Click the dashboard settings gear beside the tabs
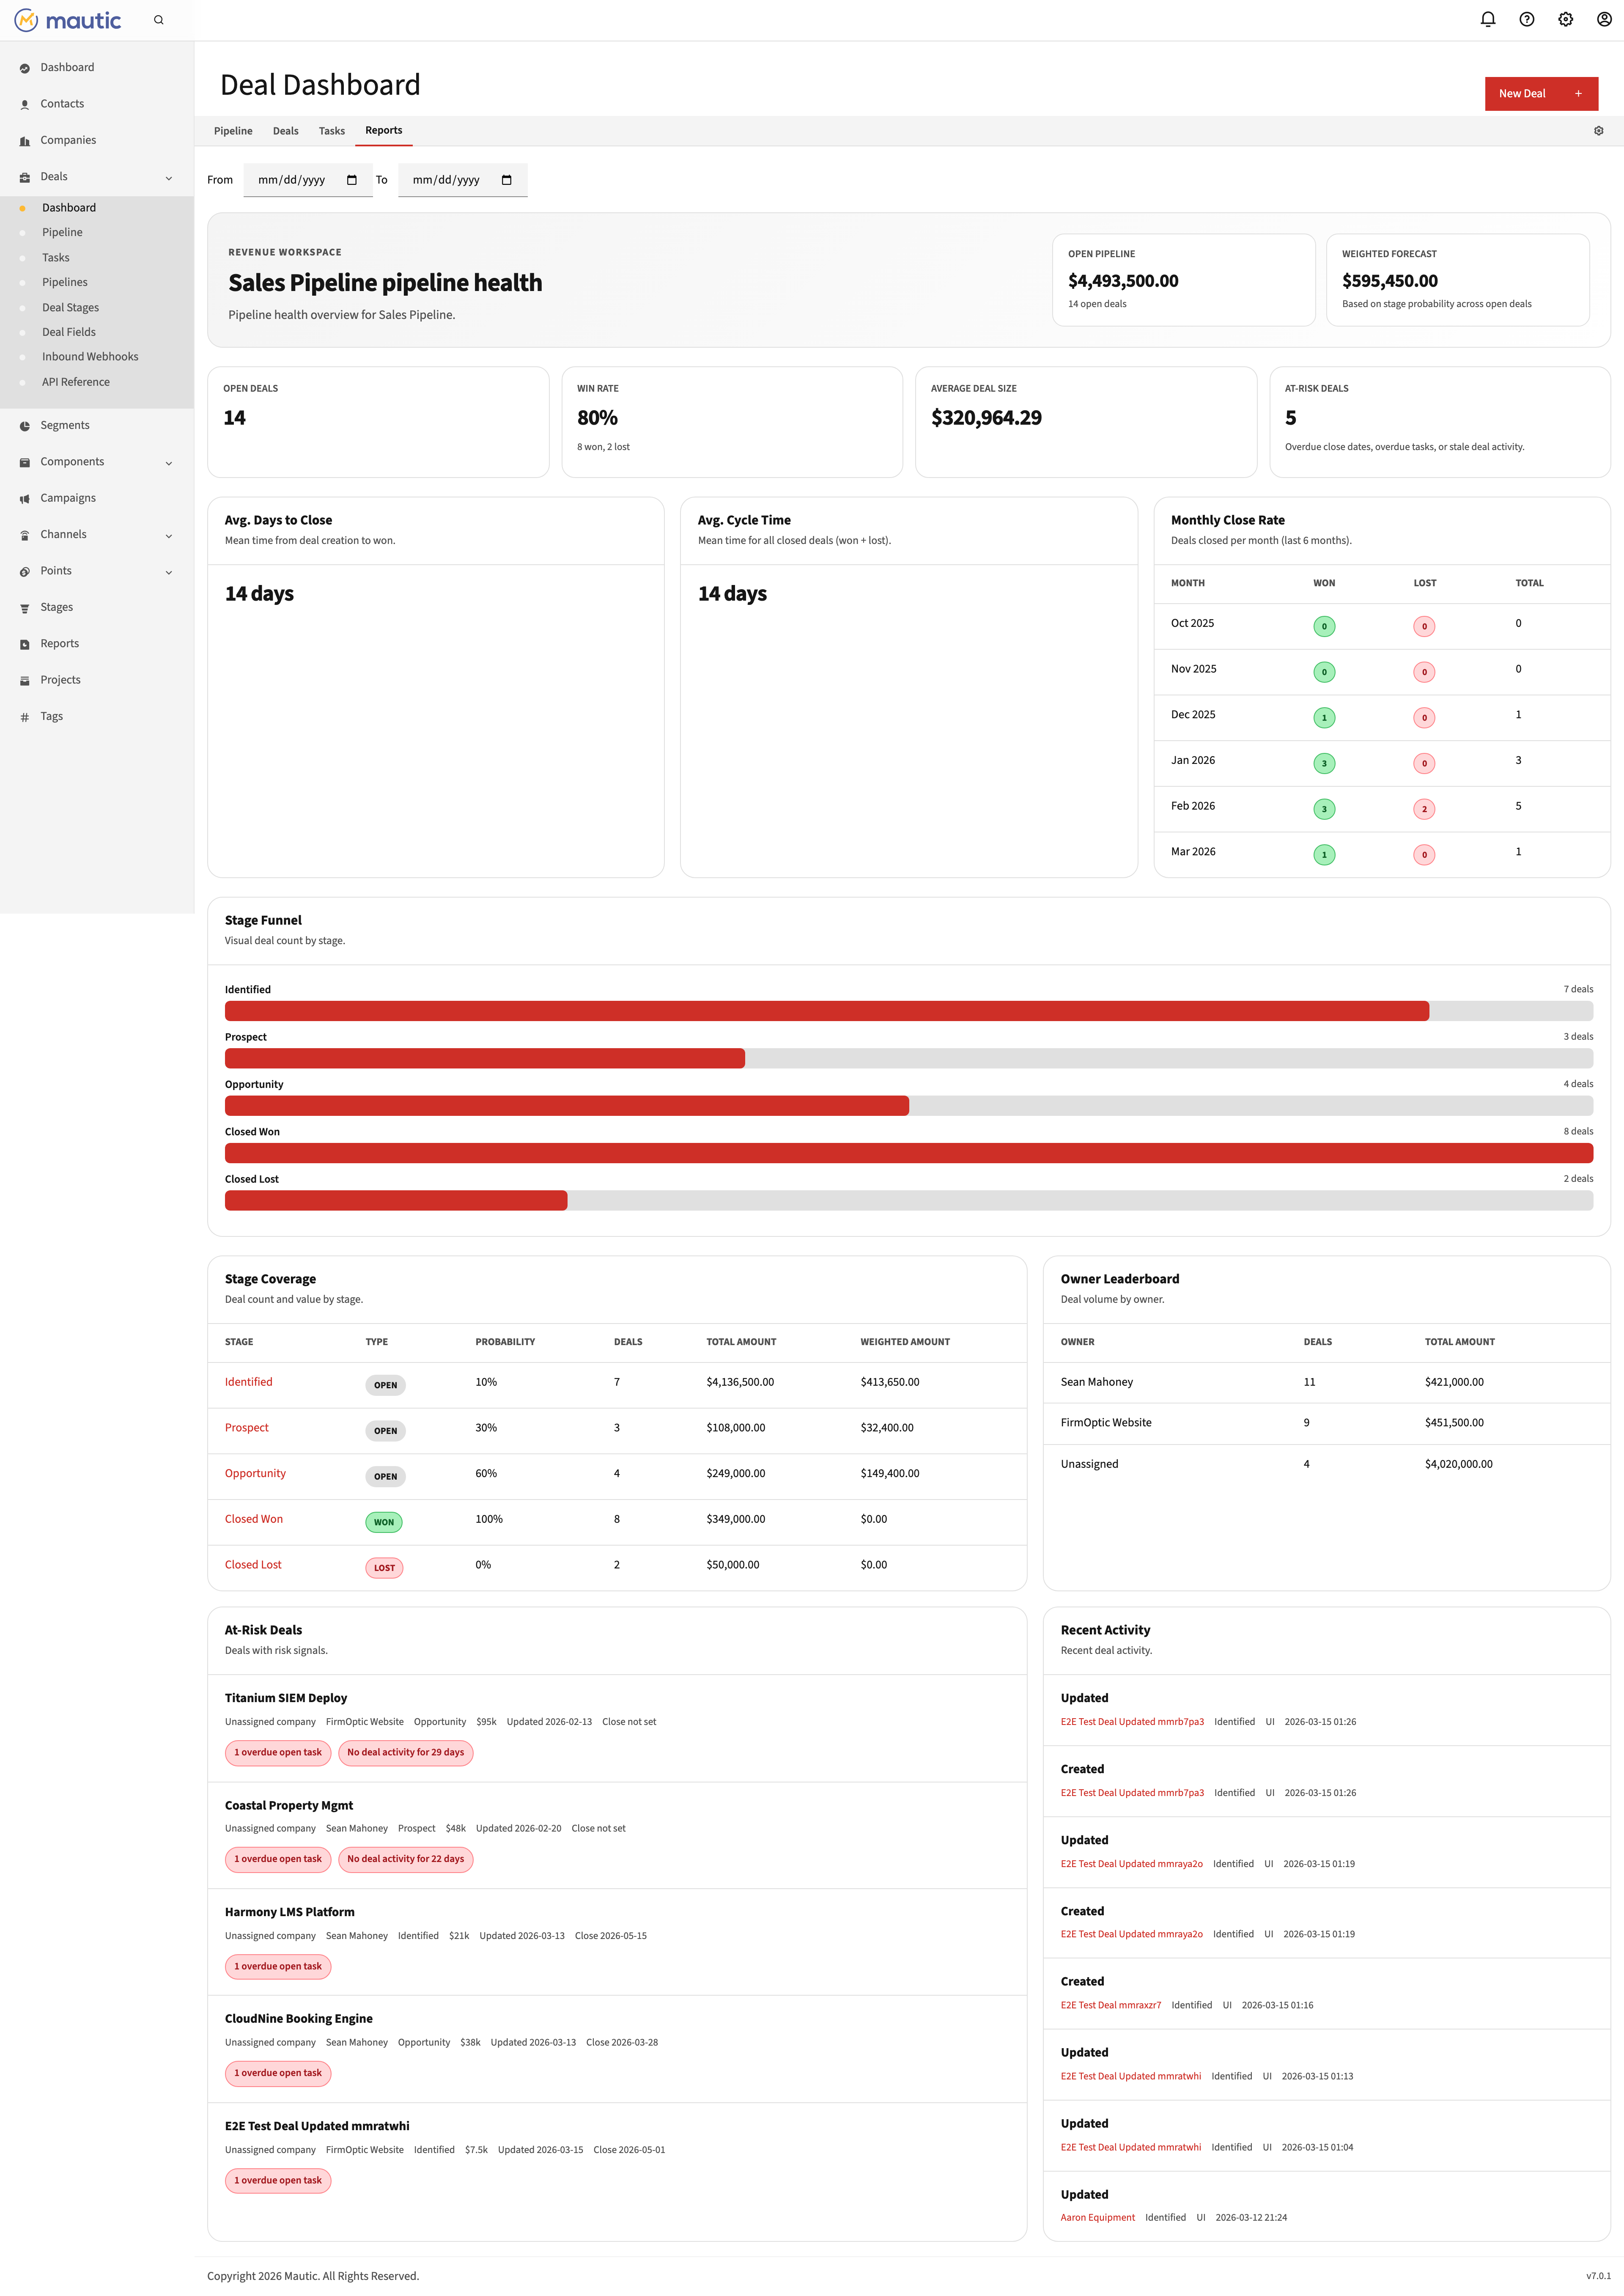Viewport: 1624px width, 2296px height. coord(1598,130)
